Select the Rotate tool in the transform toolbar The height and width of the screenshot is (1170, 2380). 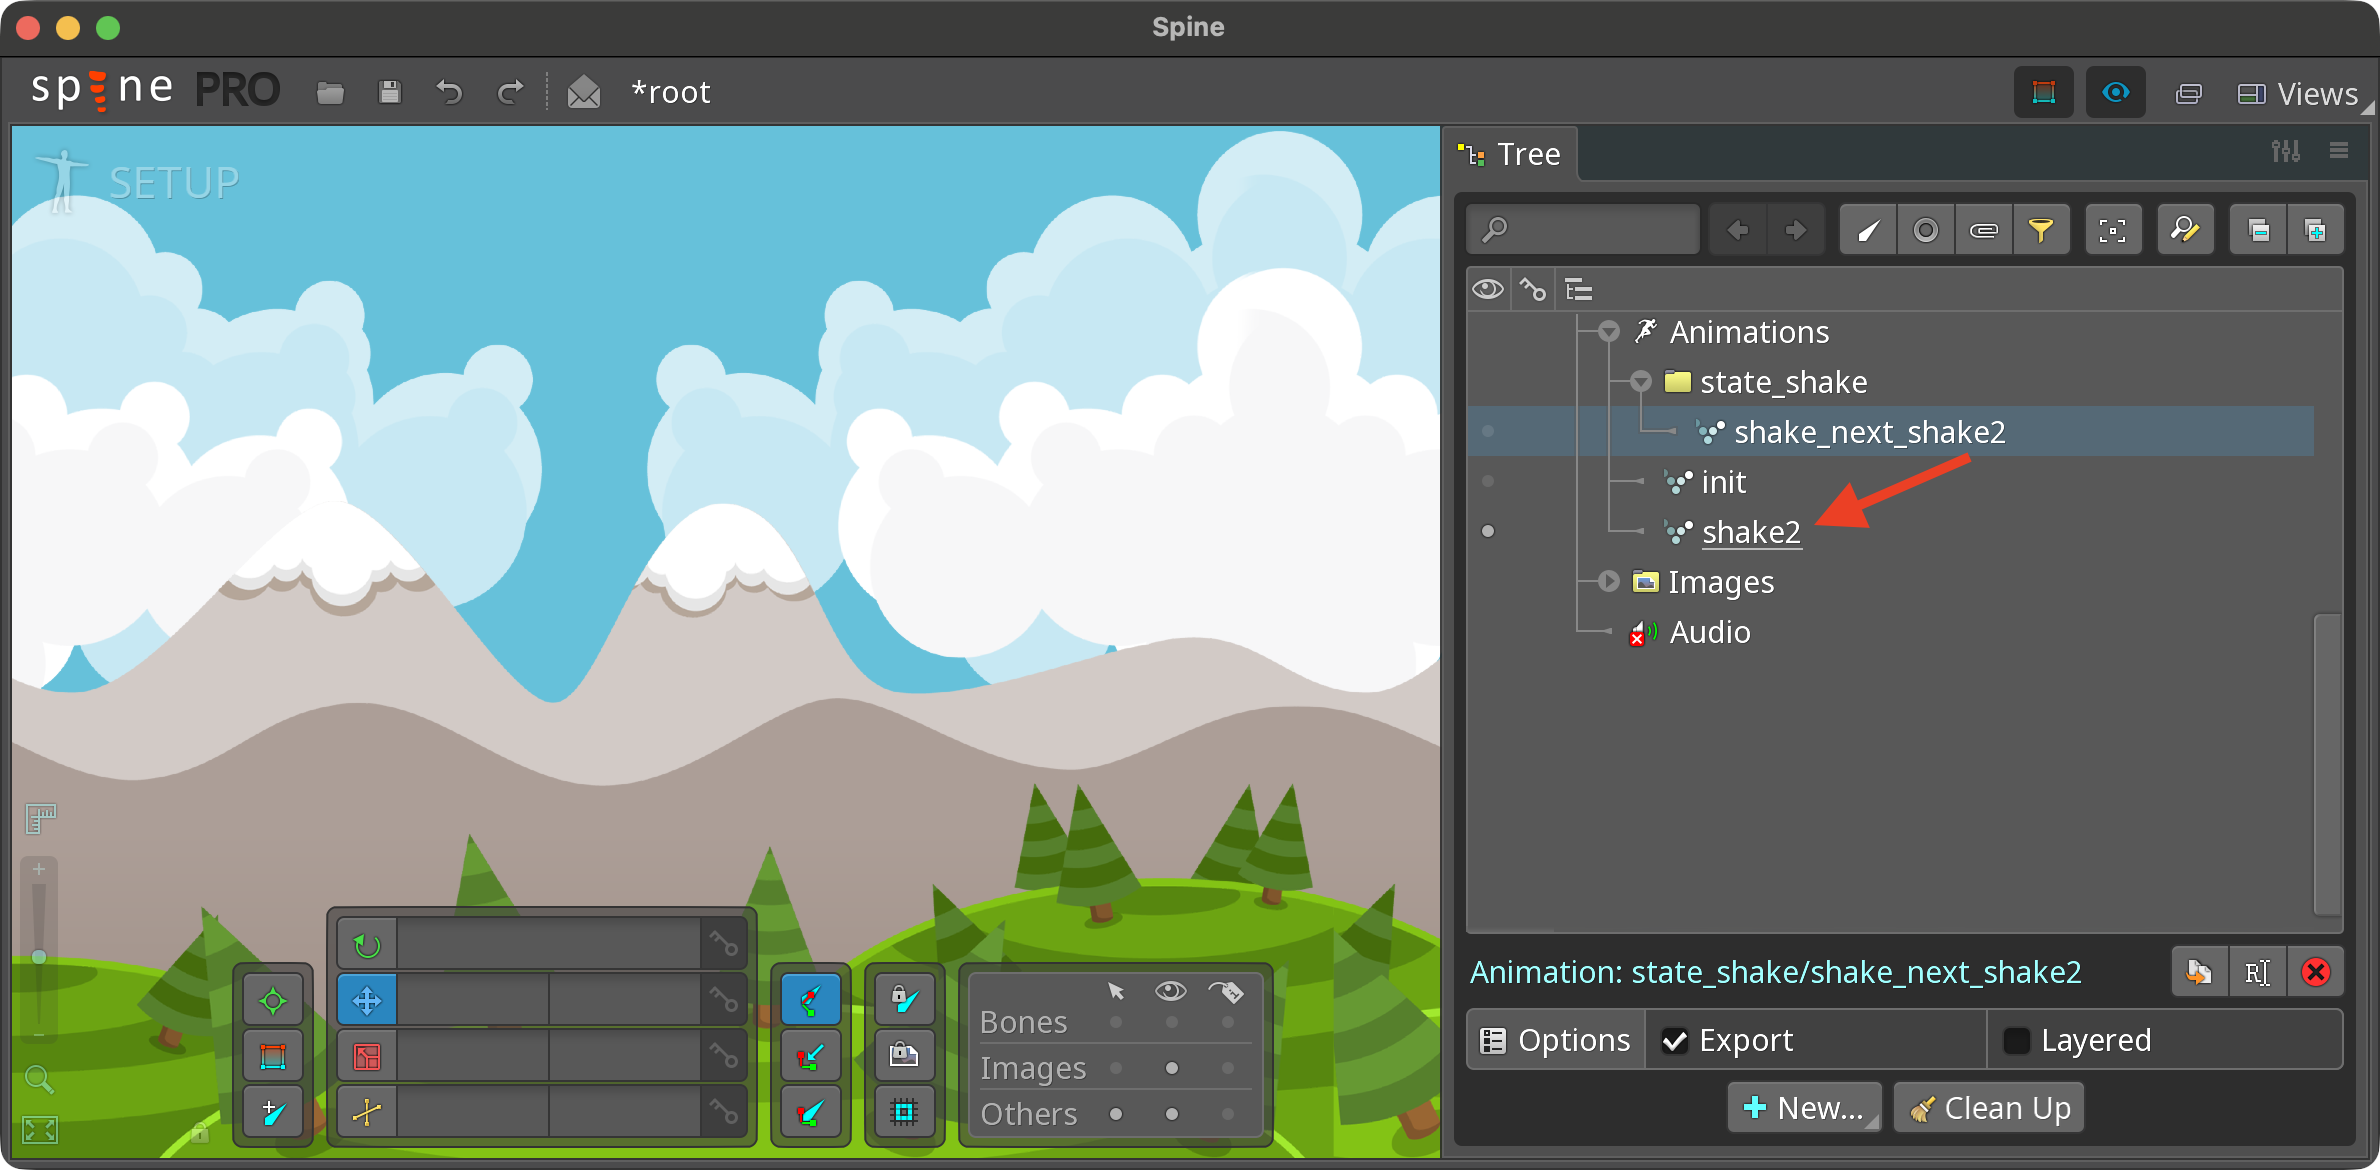365,943
